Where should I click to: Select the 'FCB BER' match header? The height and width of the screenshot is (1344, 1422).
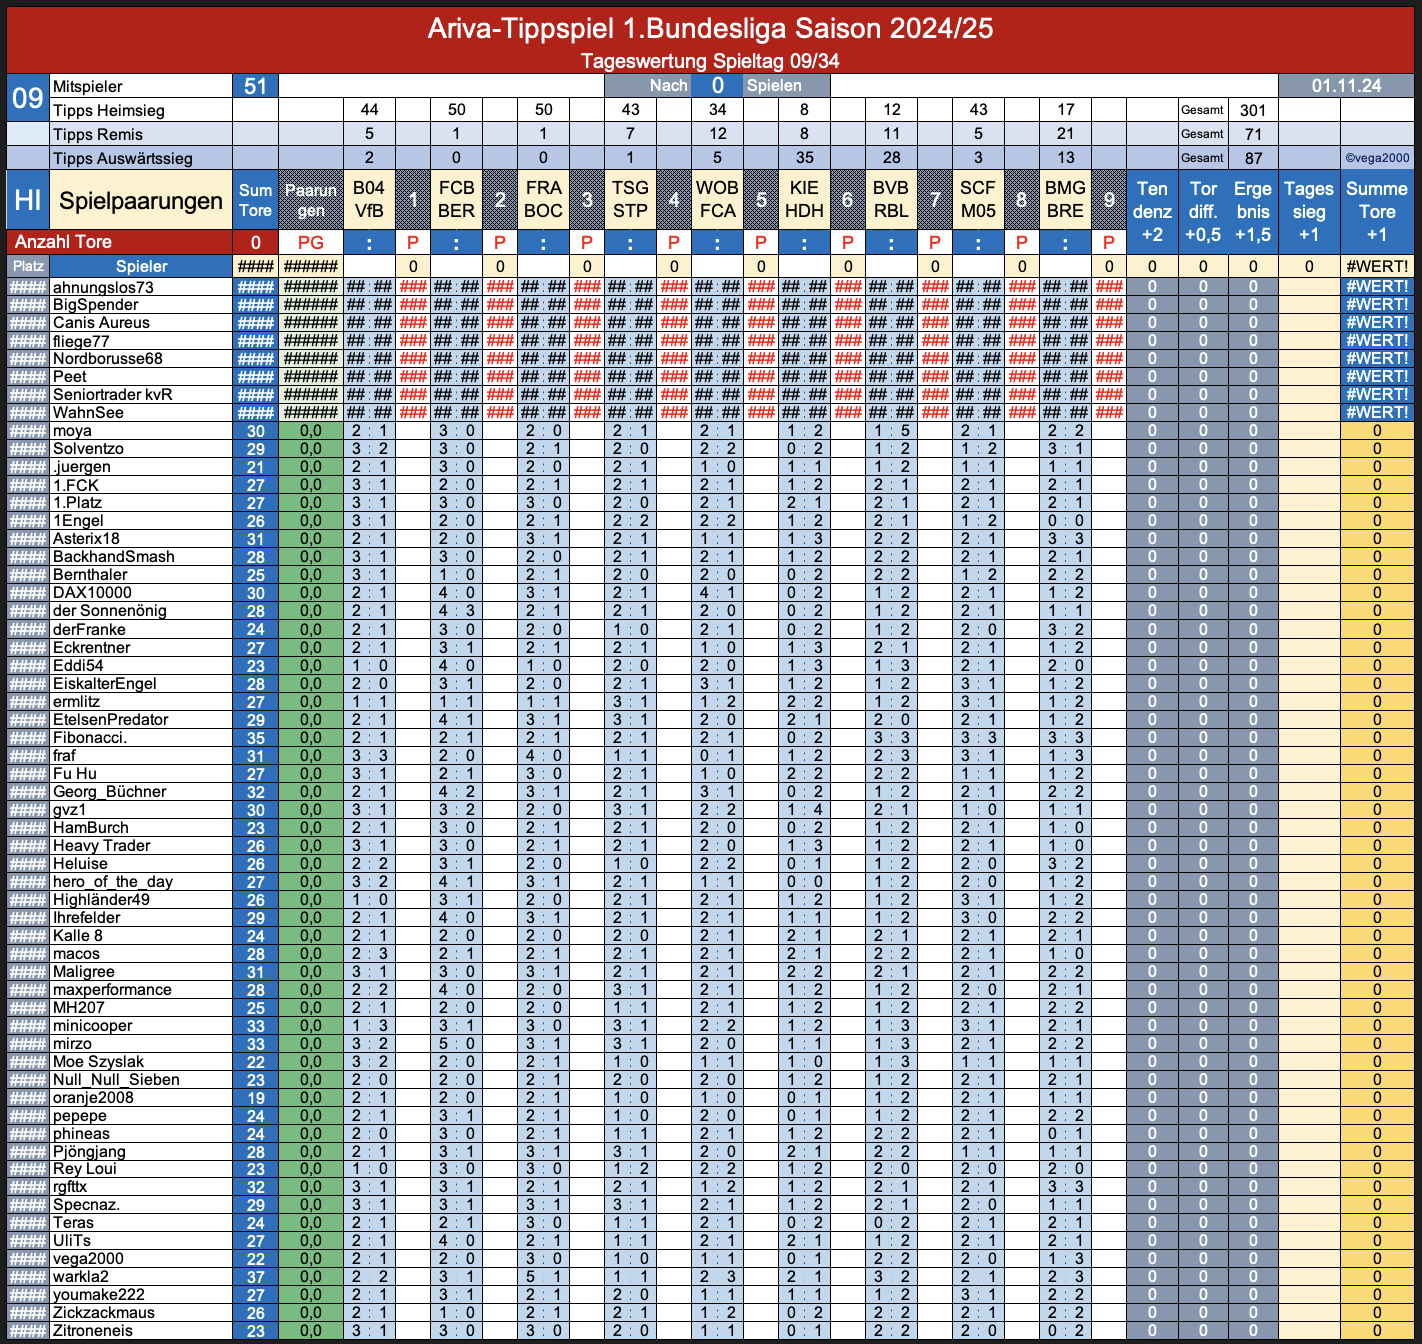(456, 200)
